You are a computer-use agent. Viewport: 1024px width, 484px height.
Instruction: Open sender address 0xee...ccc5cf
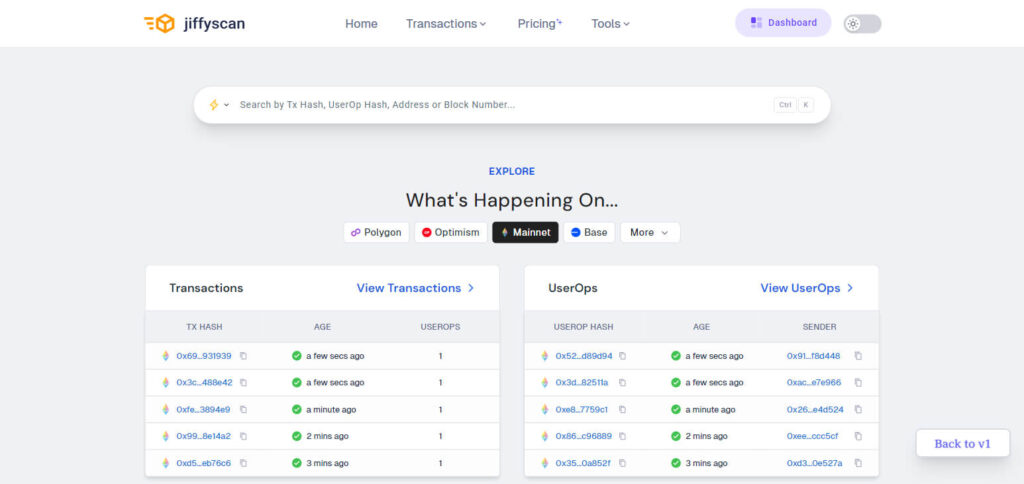(812, 436)
